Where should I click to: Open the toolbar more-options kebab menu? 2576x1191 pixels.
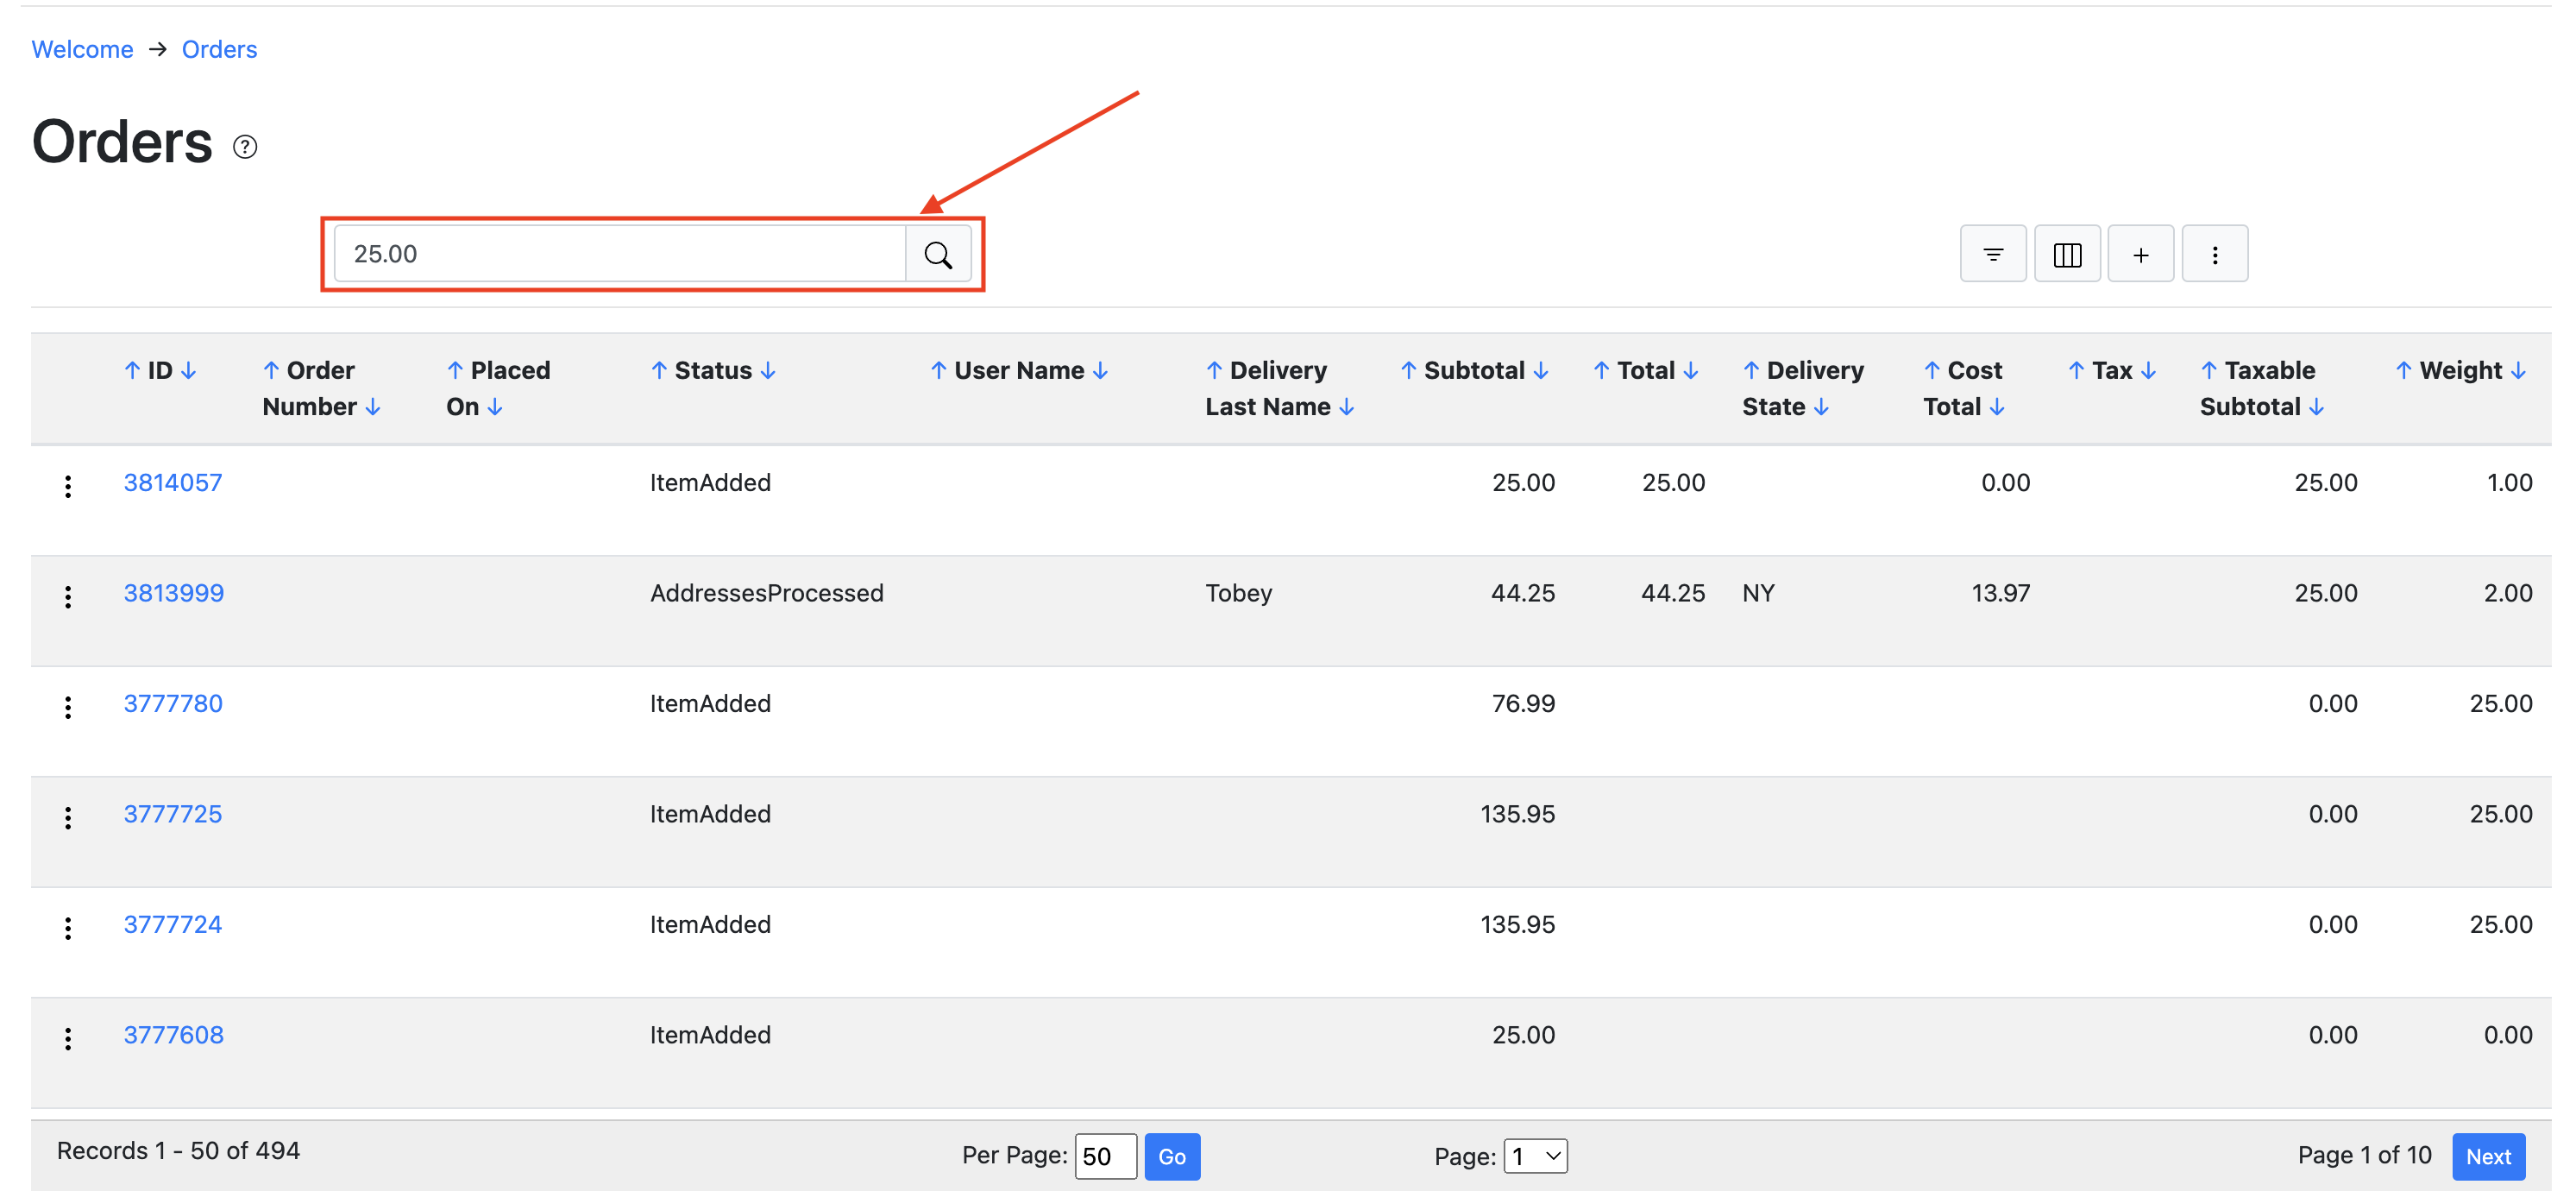pyautogui.click(x=2215, y=254)
